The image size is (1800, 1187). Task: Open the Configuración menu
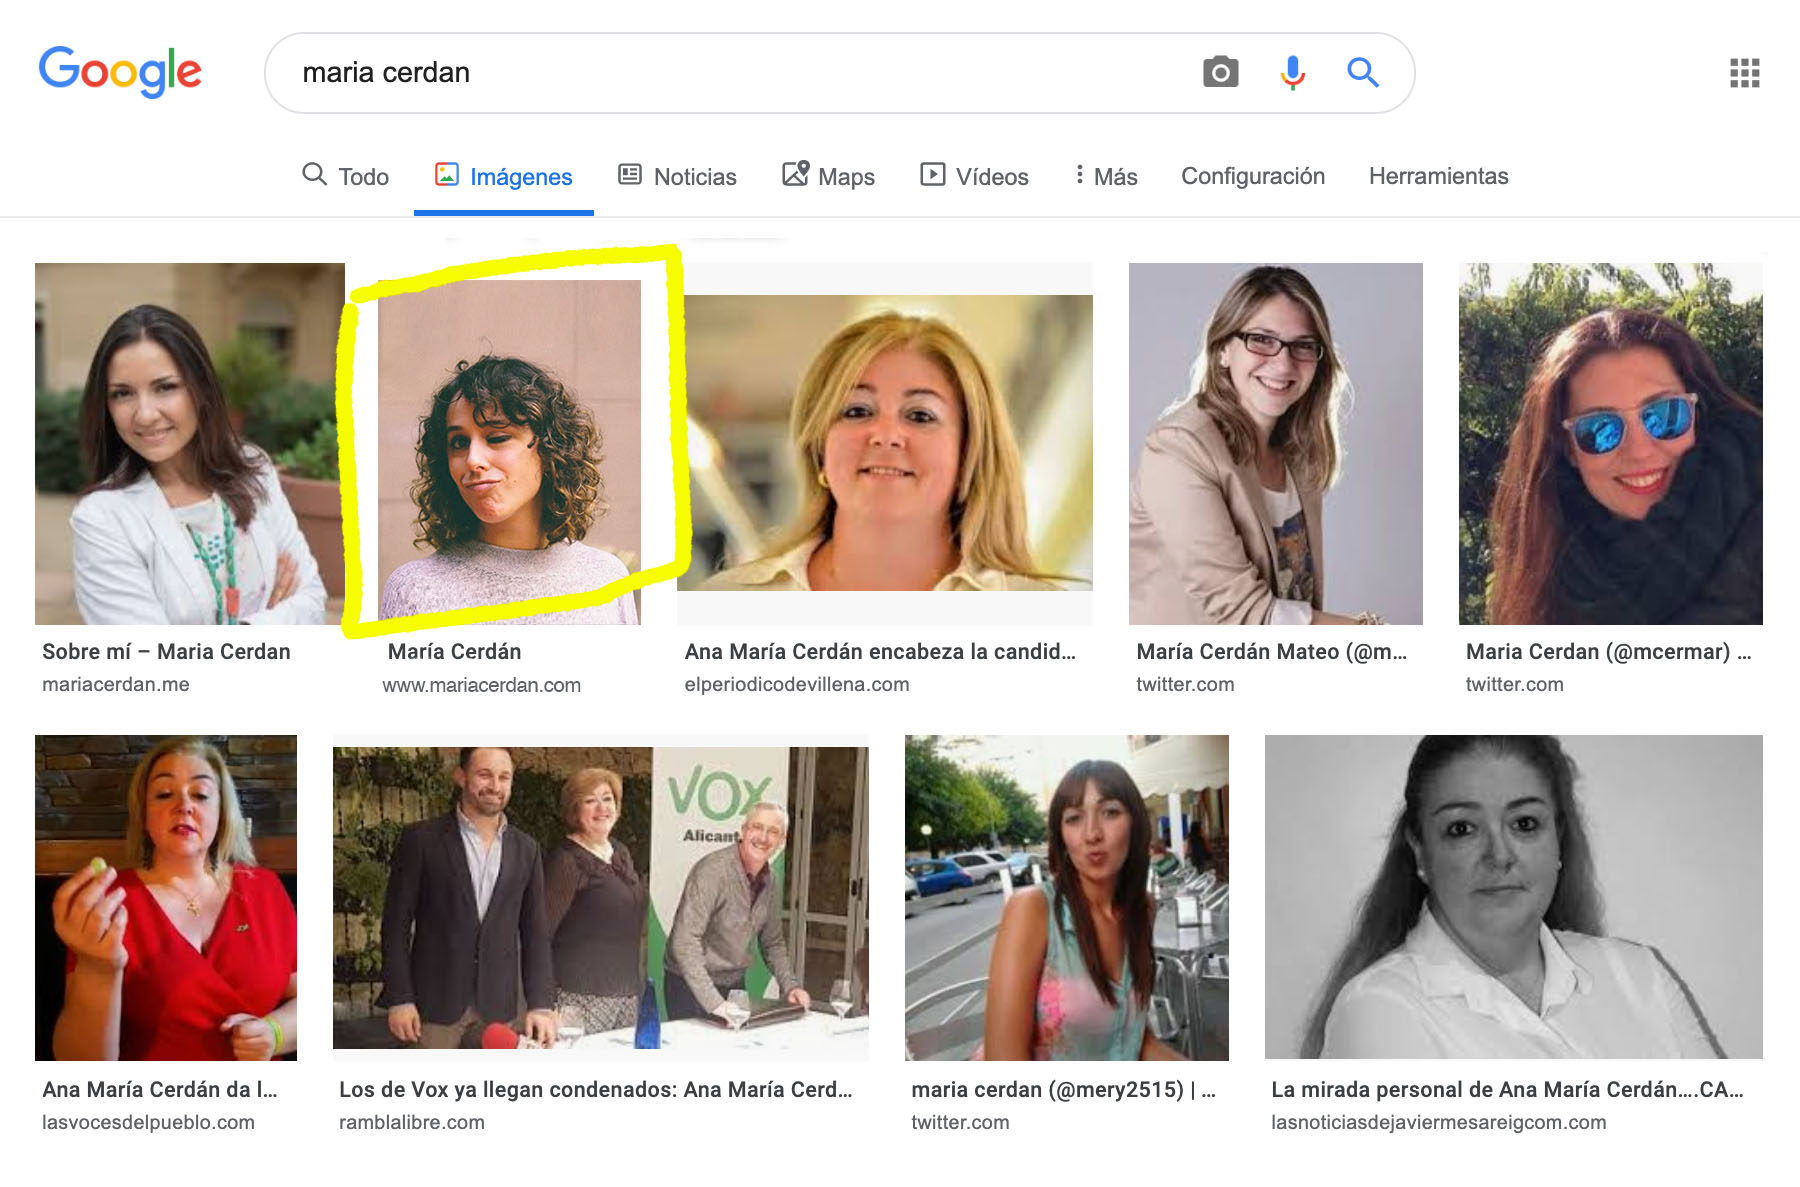pyautogui.click(x=1253, y=176)
